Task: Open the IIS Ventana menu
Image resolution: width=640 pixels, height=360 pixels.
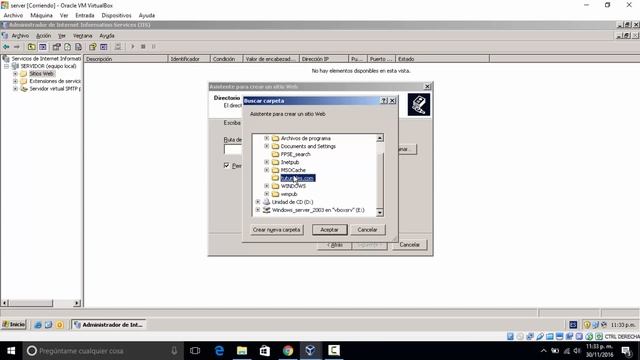Action: pyautogui.click(x=82, y=36)
